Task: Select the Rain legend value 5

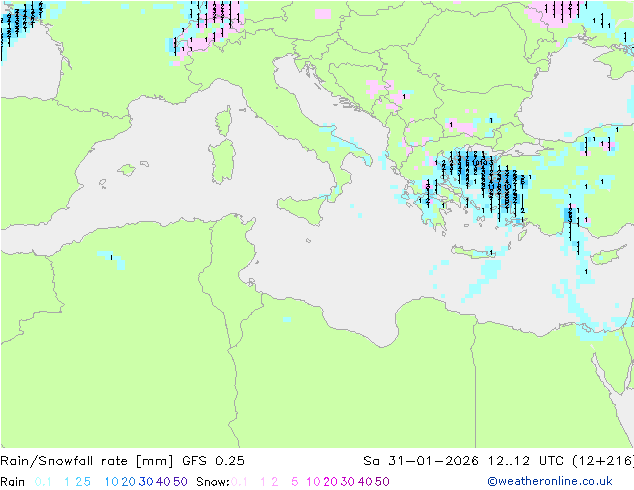Action: (x=87, y=482)
